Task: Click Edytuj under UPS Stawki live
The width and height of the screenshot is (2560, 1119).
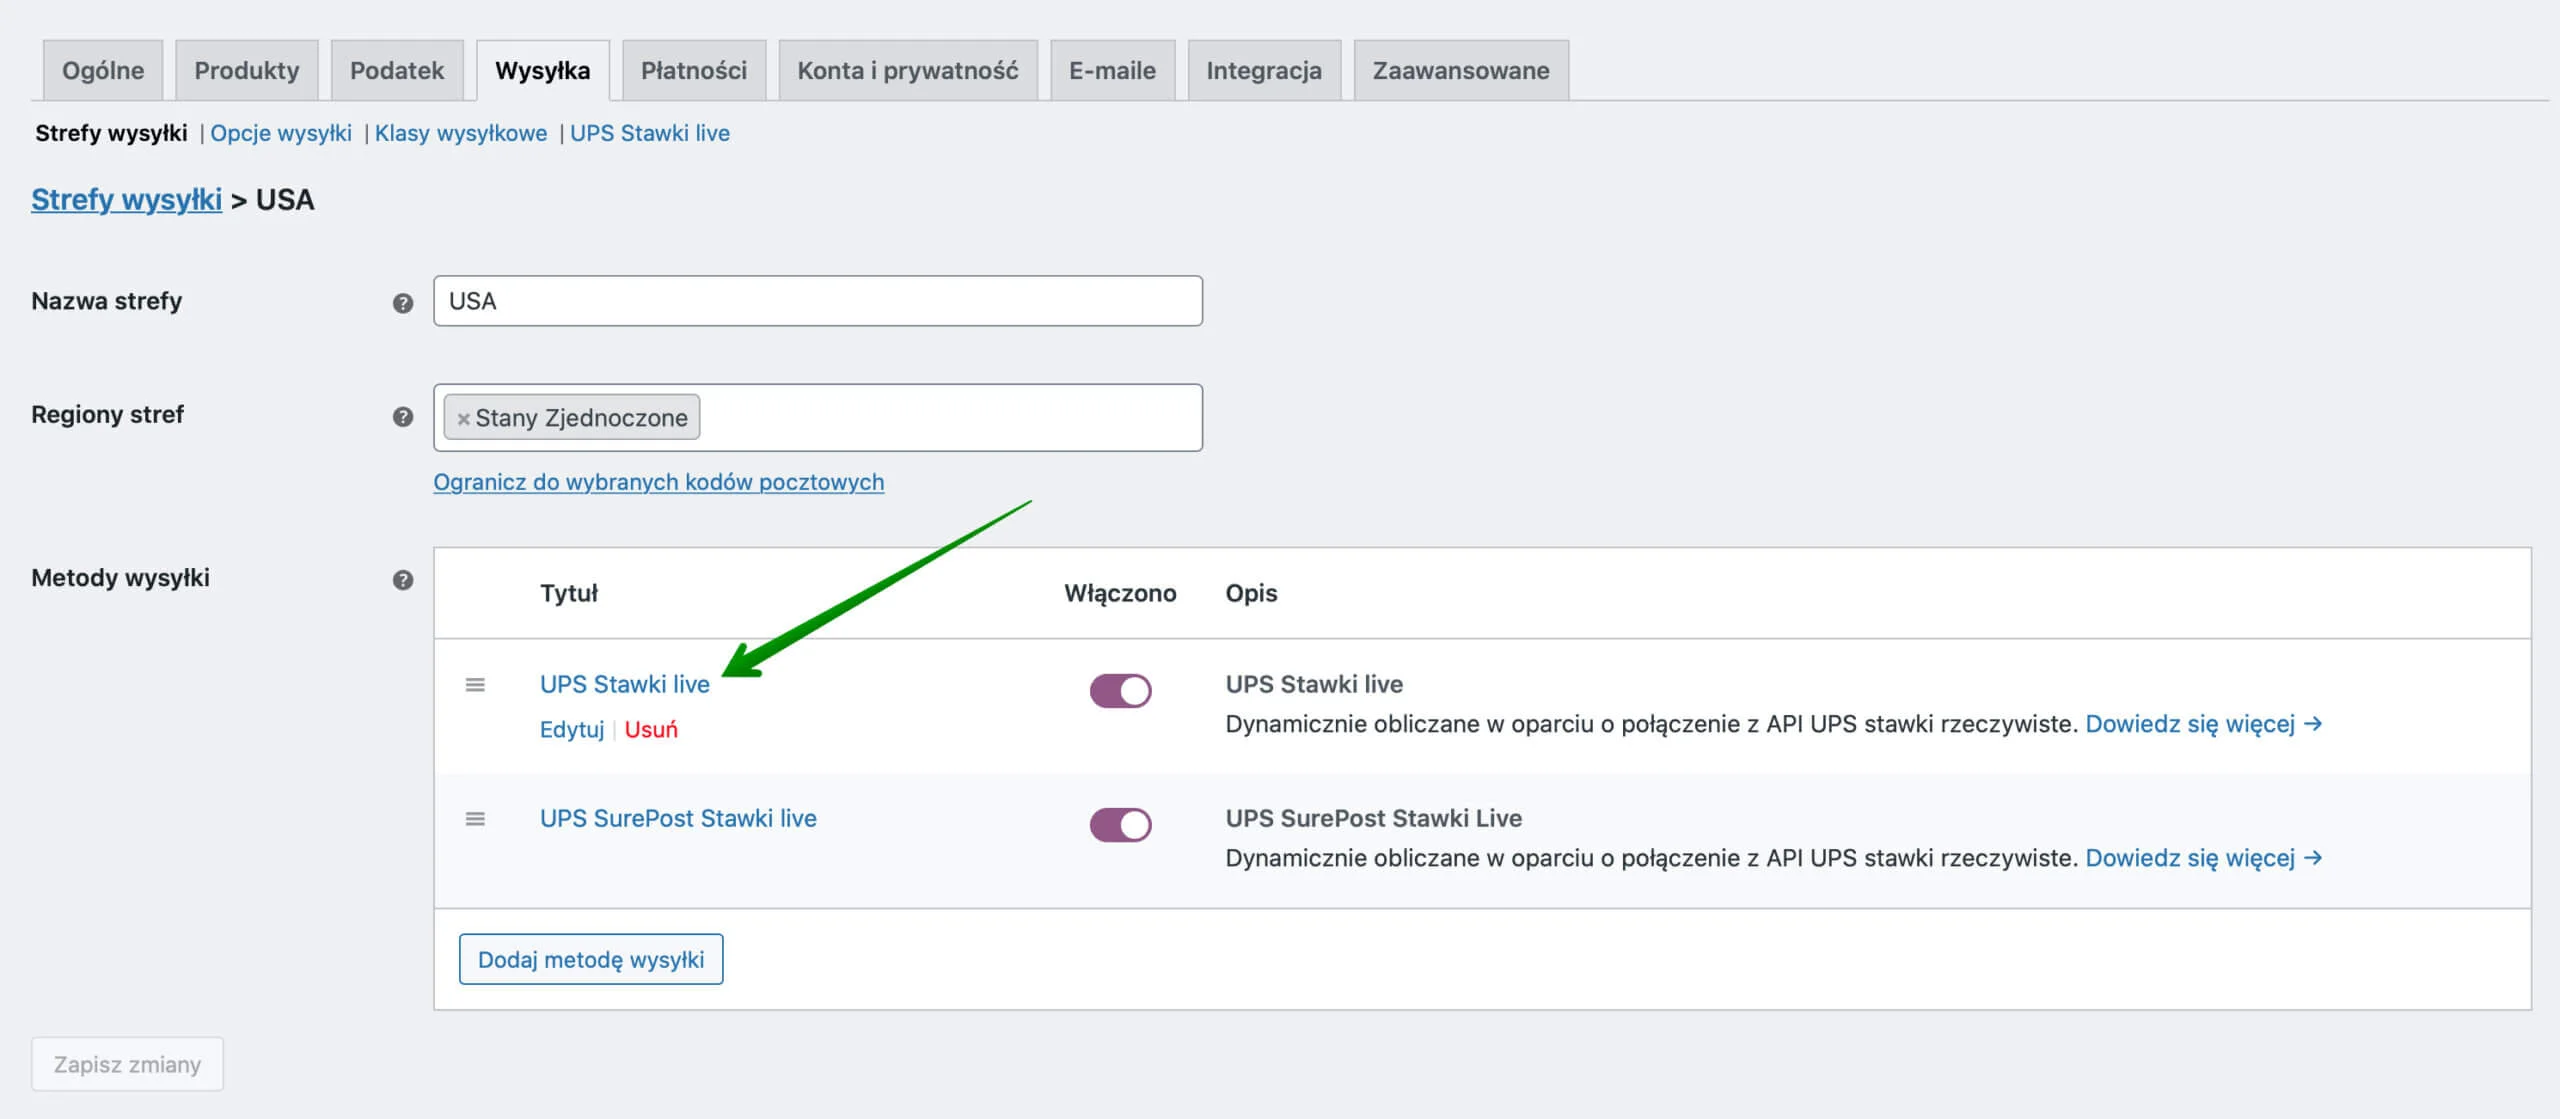Action: (x=572, y=729)
